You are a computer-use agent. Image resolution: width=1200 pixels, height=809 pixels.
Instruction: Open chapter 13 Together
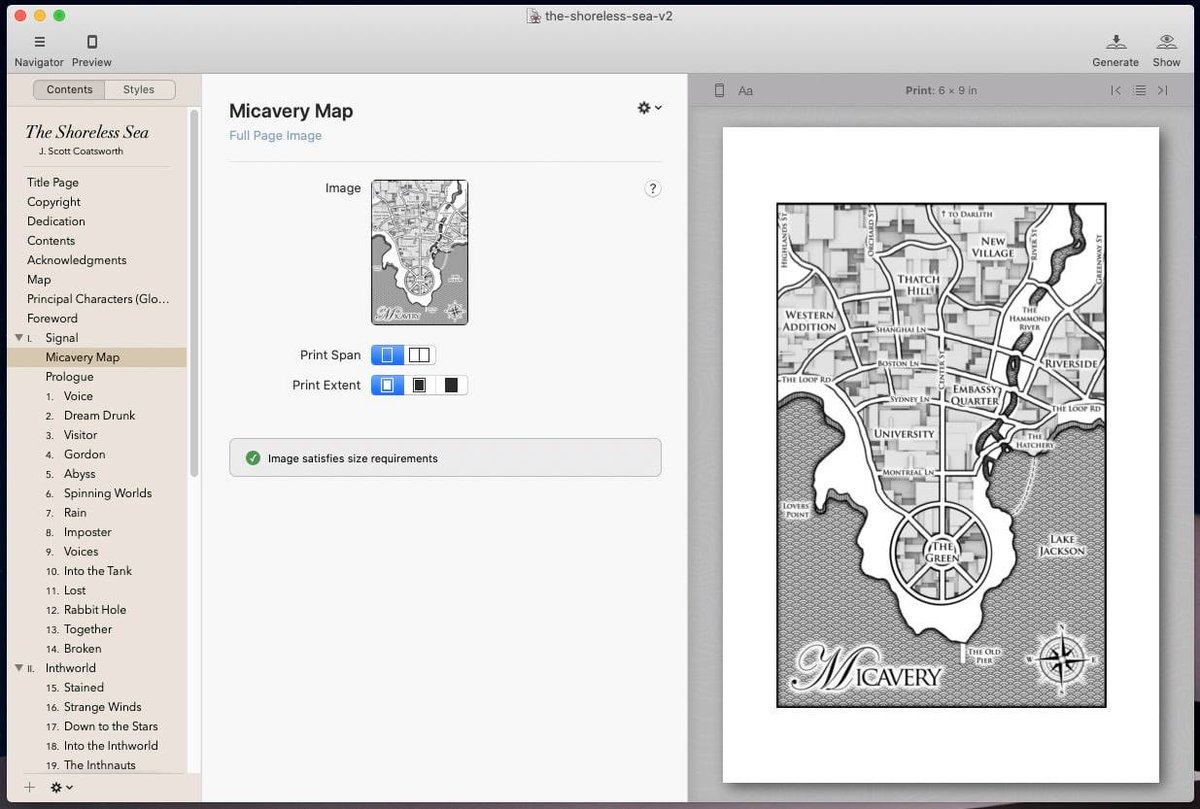(x=88, y=630)
